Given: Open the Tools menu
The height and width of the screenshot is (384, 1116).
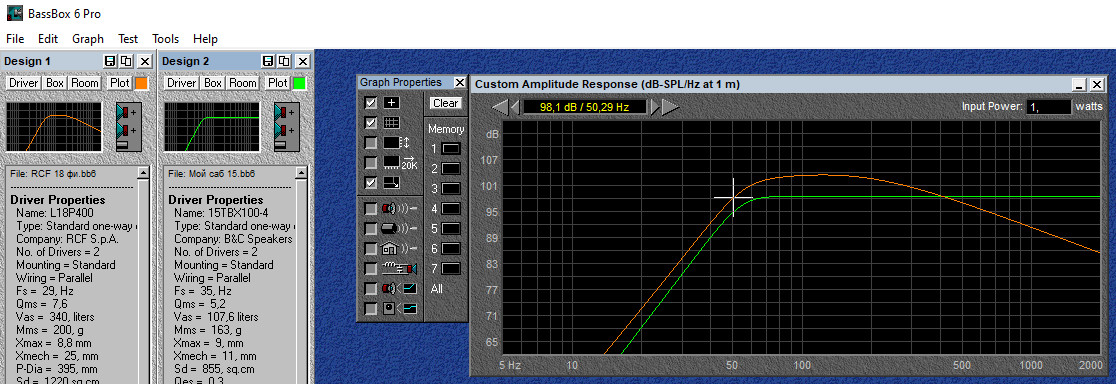Looking at the screenshot, I should coord(165,39).
